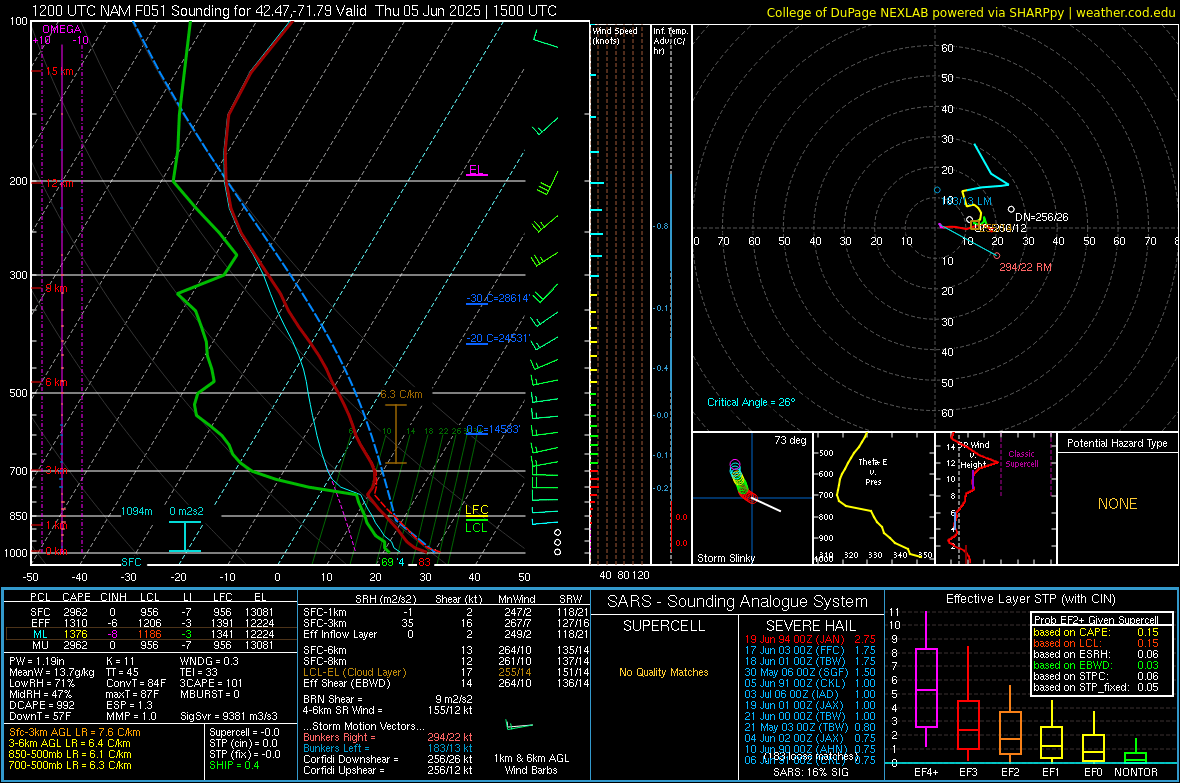The image size is (1180, 783).
Task: Click the Storm Slinky panel label
Action: point(726,558)
